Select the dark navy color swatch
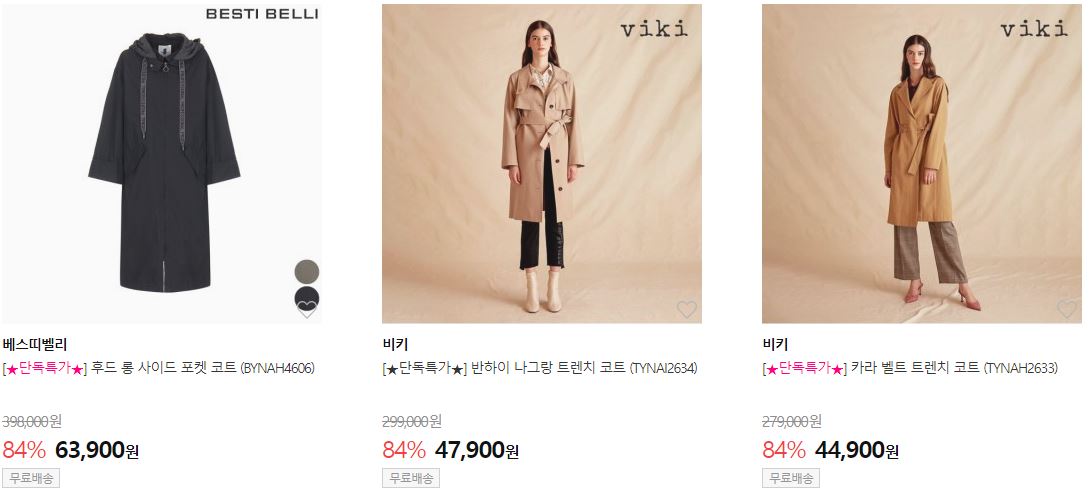1089x502 pixels. [306, 298]
